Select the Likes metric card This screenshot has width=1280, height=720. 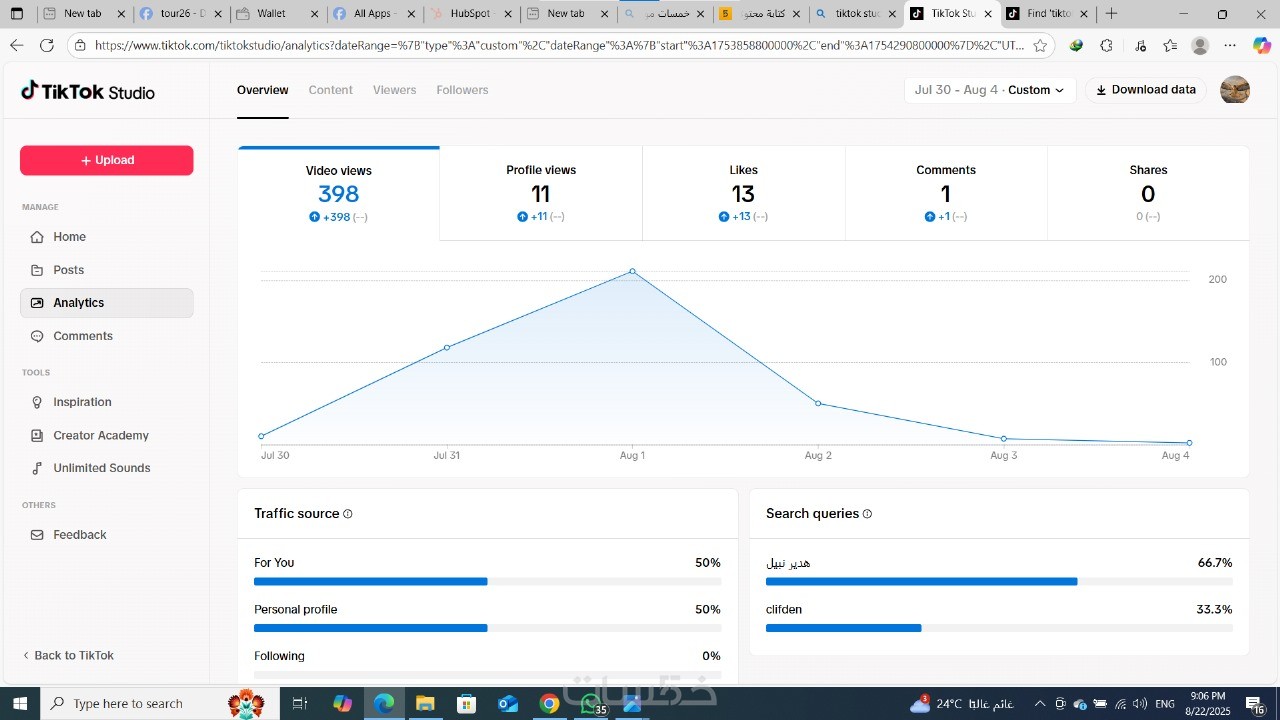tap(743, 193)
